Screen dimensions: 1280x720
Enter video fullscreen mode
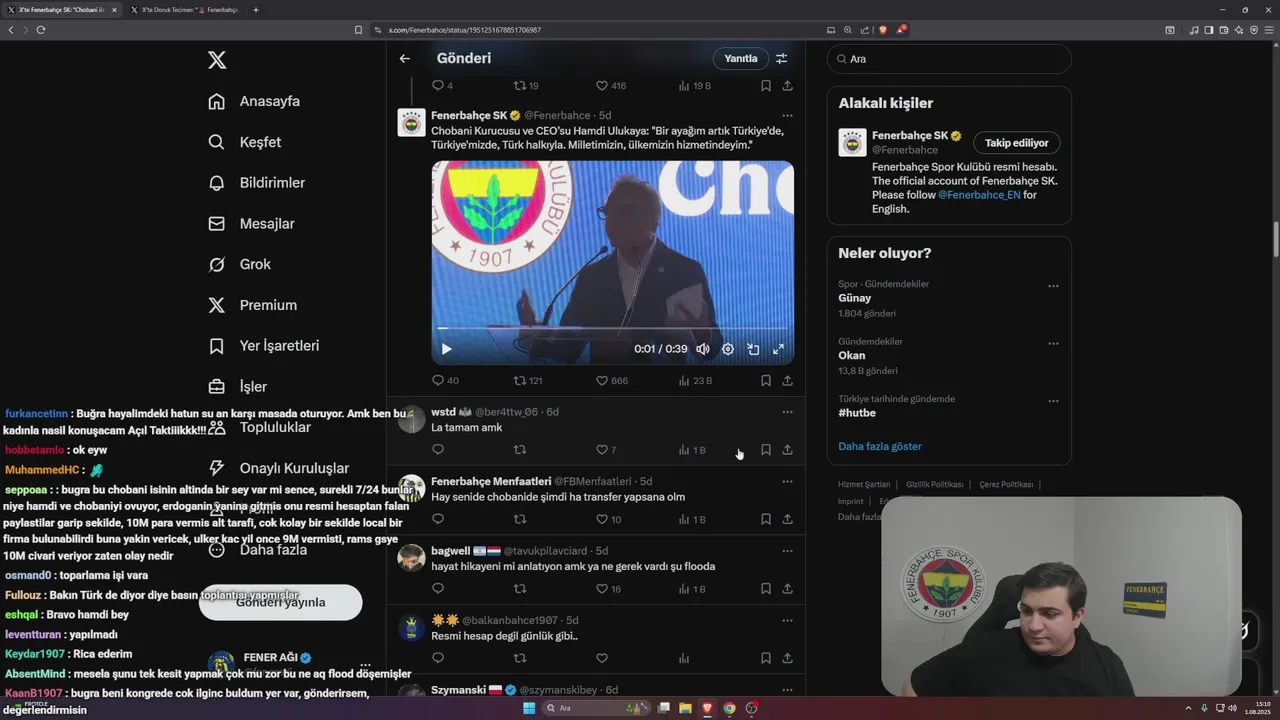(778, 349)
